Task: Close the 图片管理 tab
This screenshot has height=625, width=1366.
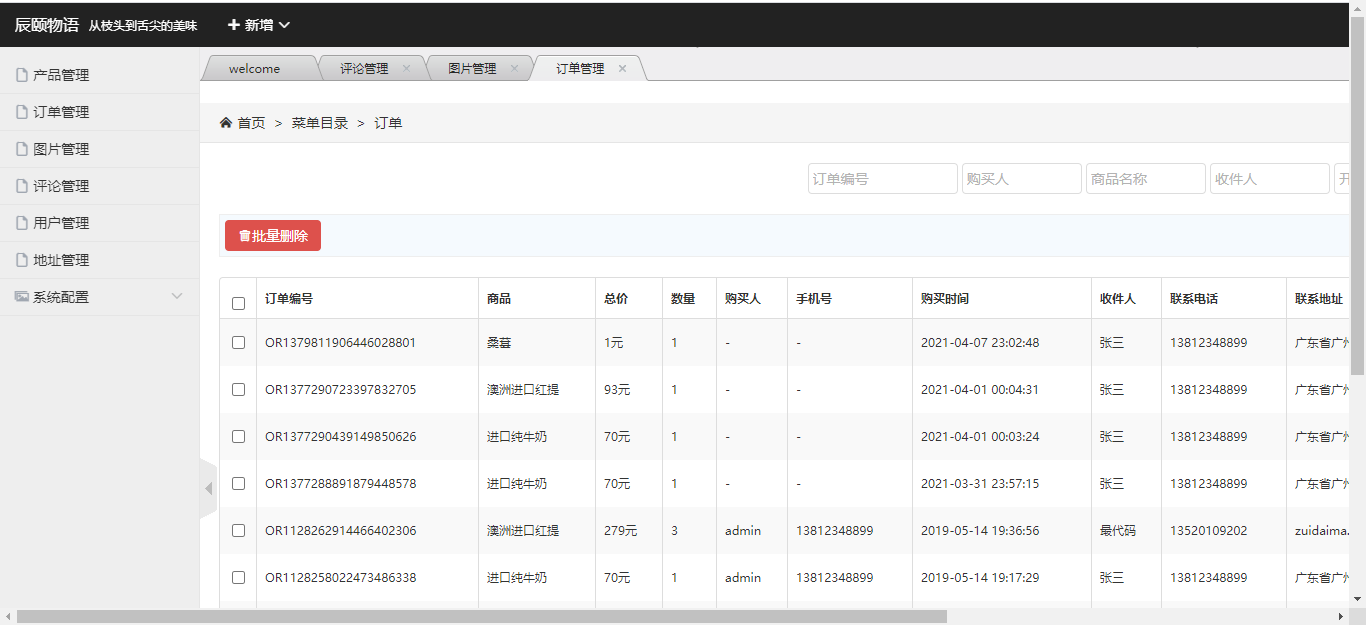Action: [514, 68]
